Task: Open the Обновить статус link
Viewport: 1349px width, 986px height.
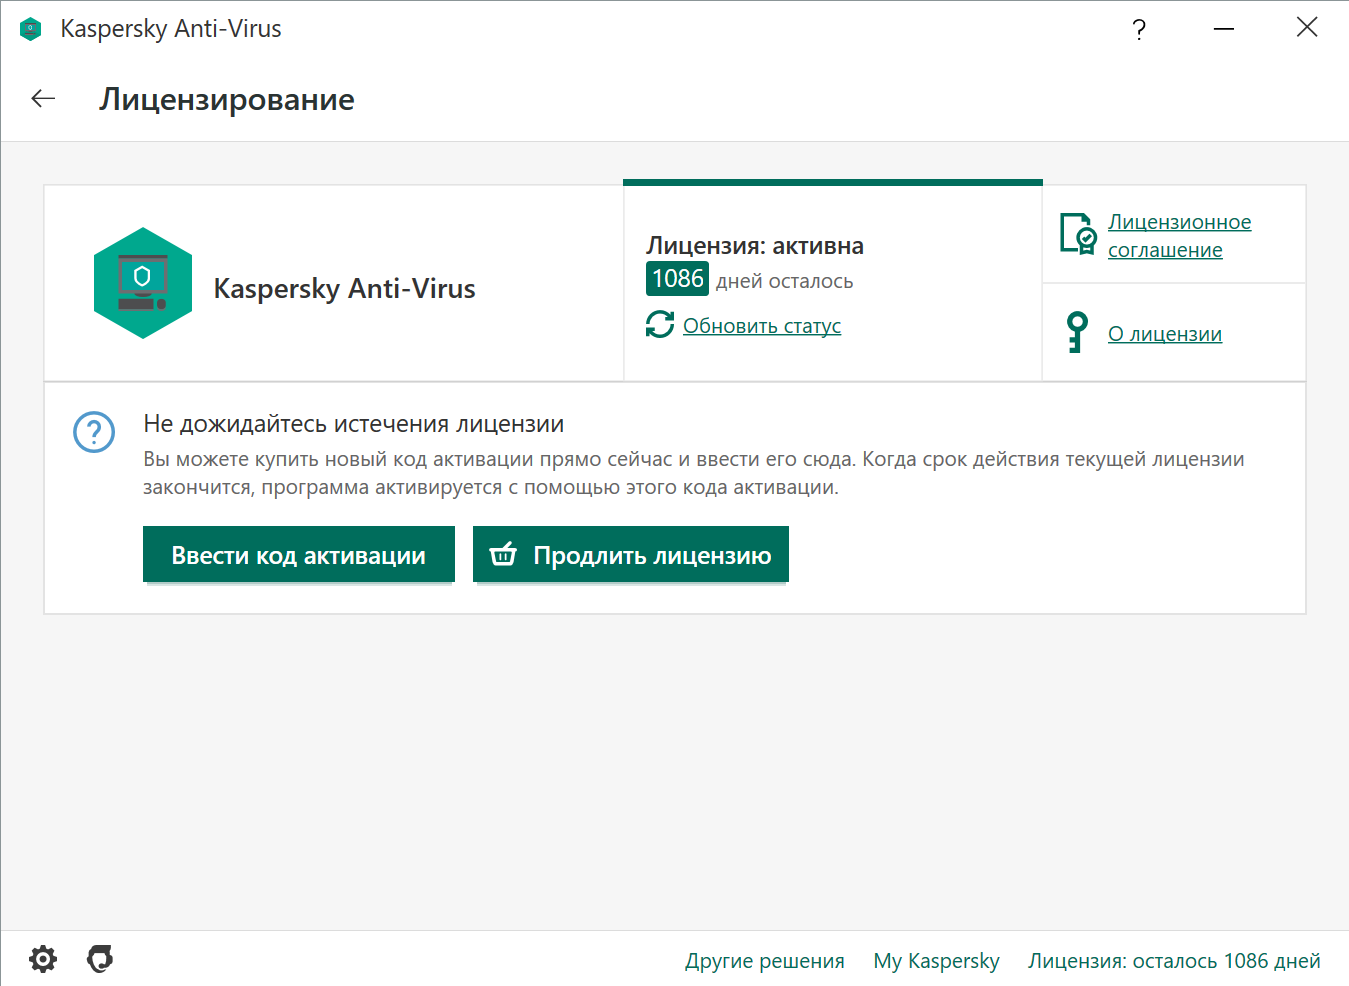Action: tap(762, 326)
